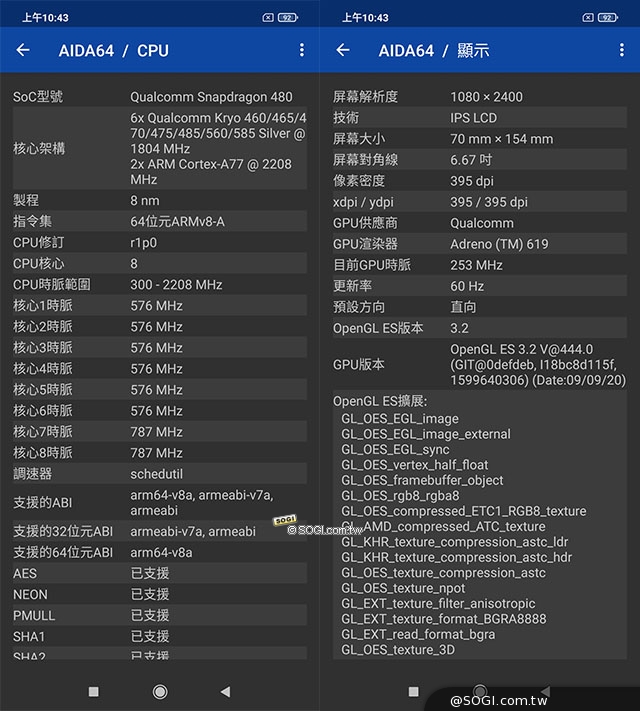Select '253 MHz' GPU clock value
640x711 pixels.
point(476,265)
